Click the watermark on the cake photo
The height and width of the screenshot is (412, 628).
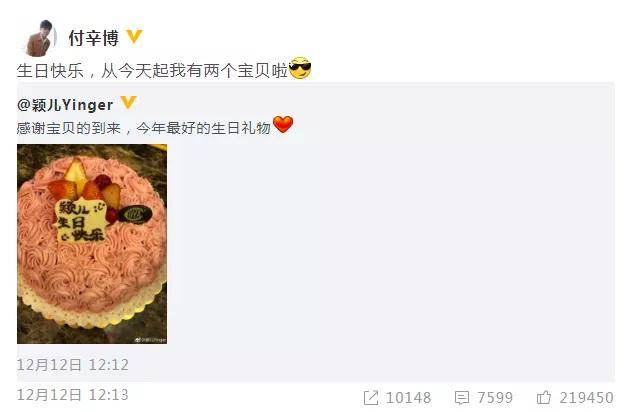(151, 340)
